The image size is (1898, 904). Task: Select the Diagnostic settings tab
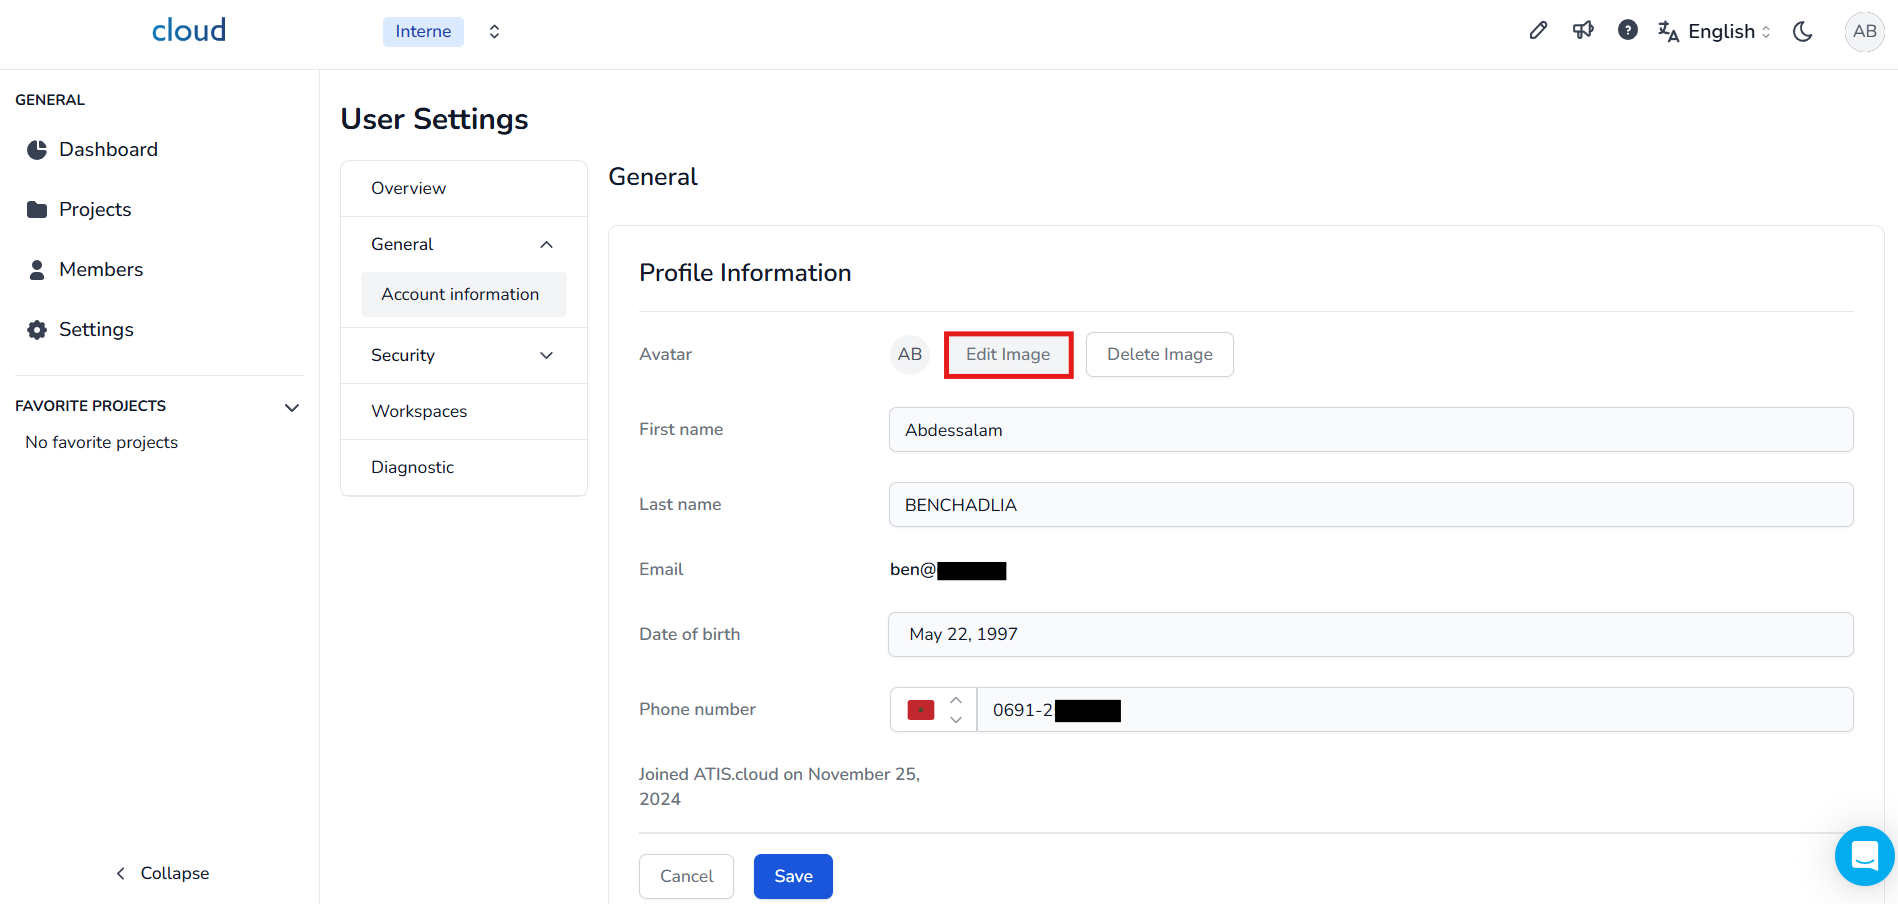[x=412, y=468]
